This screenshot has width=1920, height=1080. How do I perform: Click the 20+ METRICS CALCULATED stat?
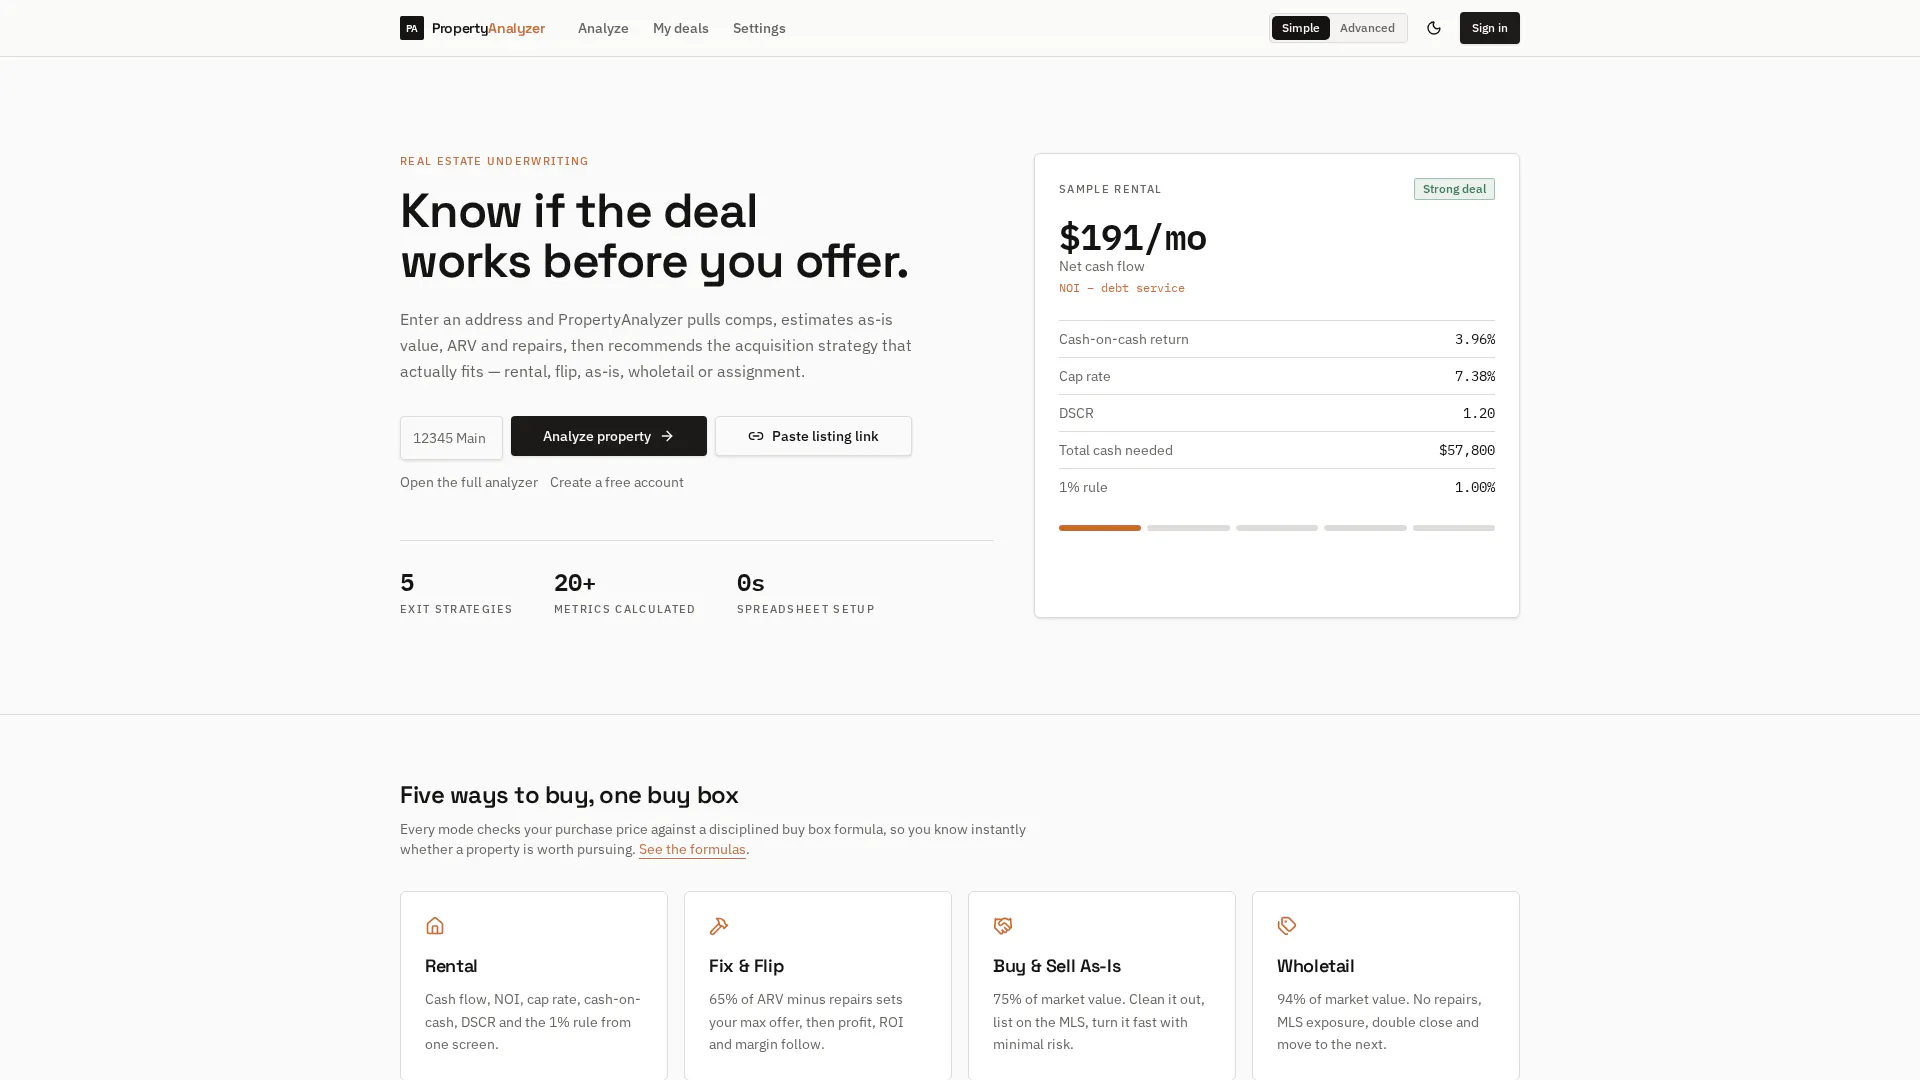[x=625, y=592]
